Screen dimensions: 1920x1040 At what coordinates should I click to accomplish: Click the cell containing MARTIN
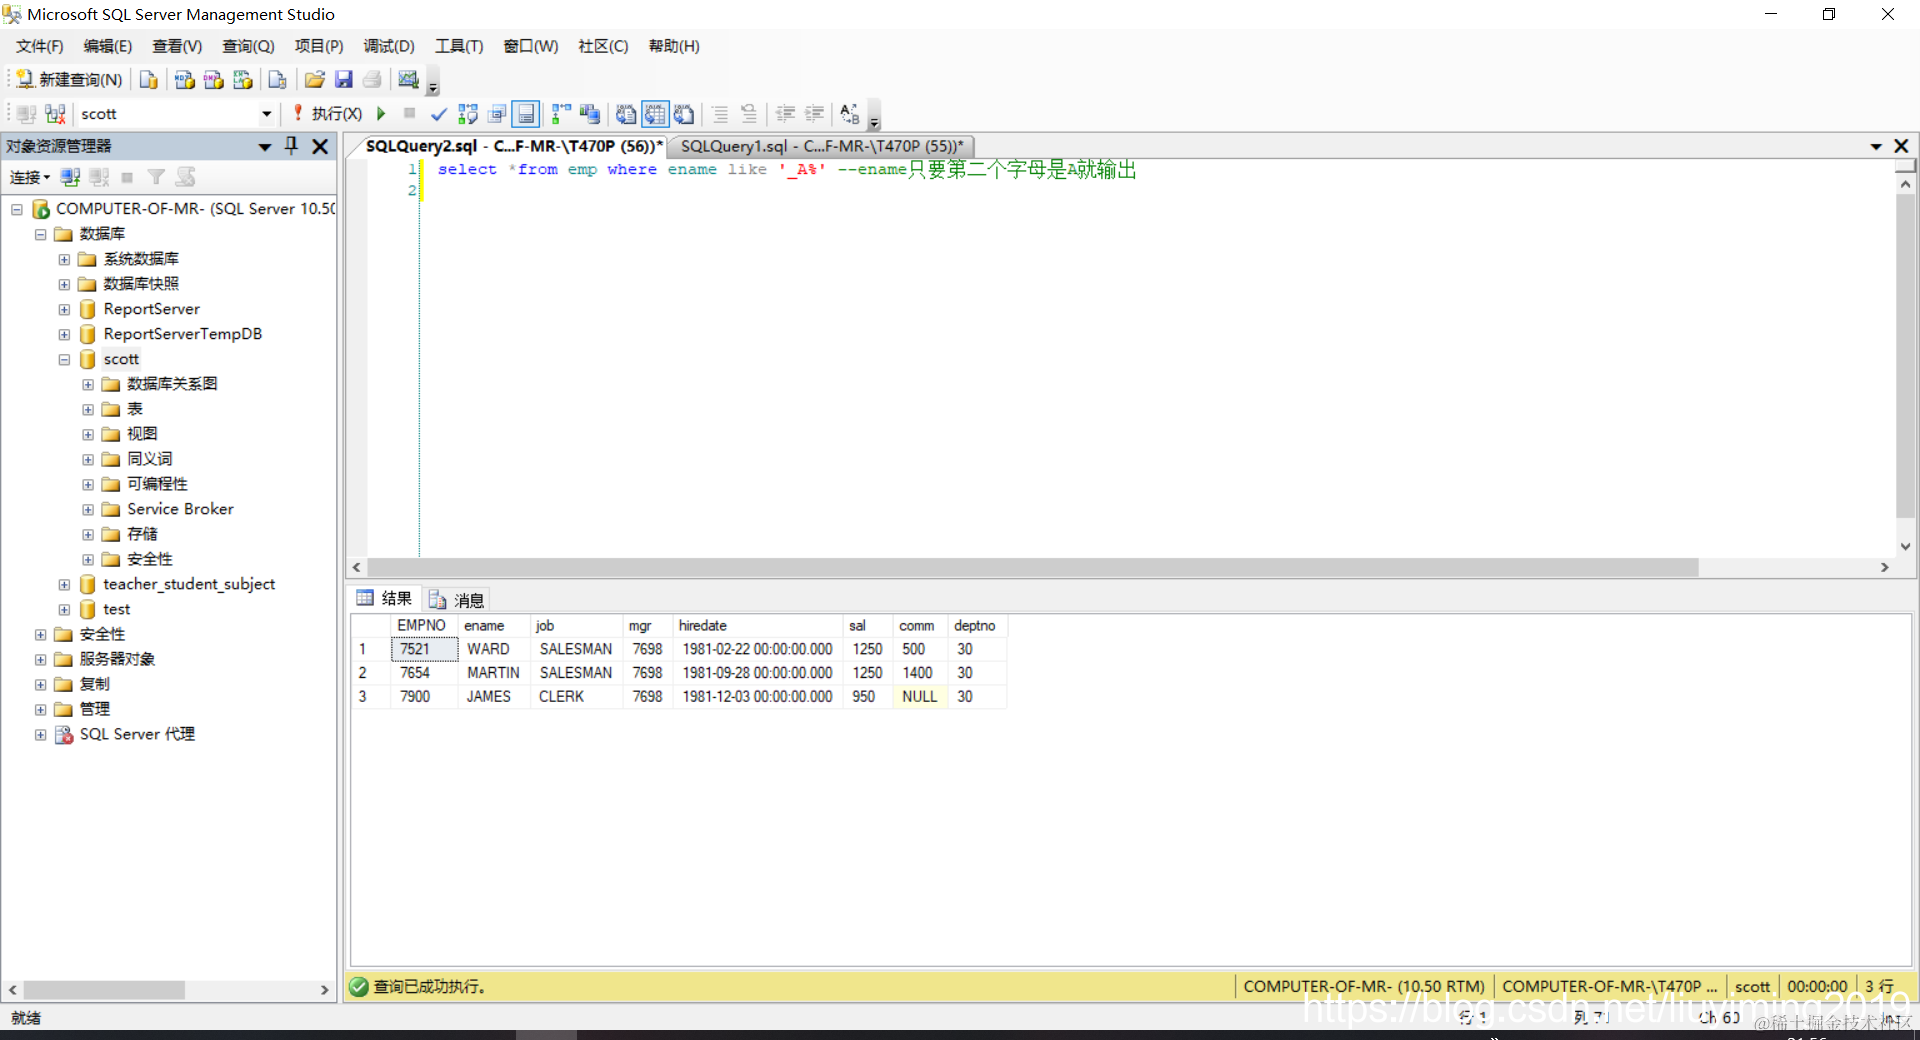493,673
